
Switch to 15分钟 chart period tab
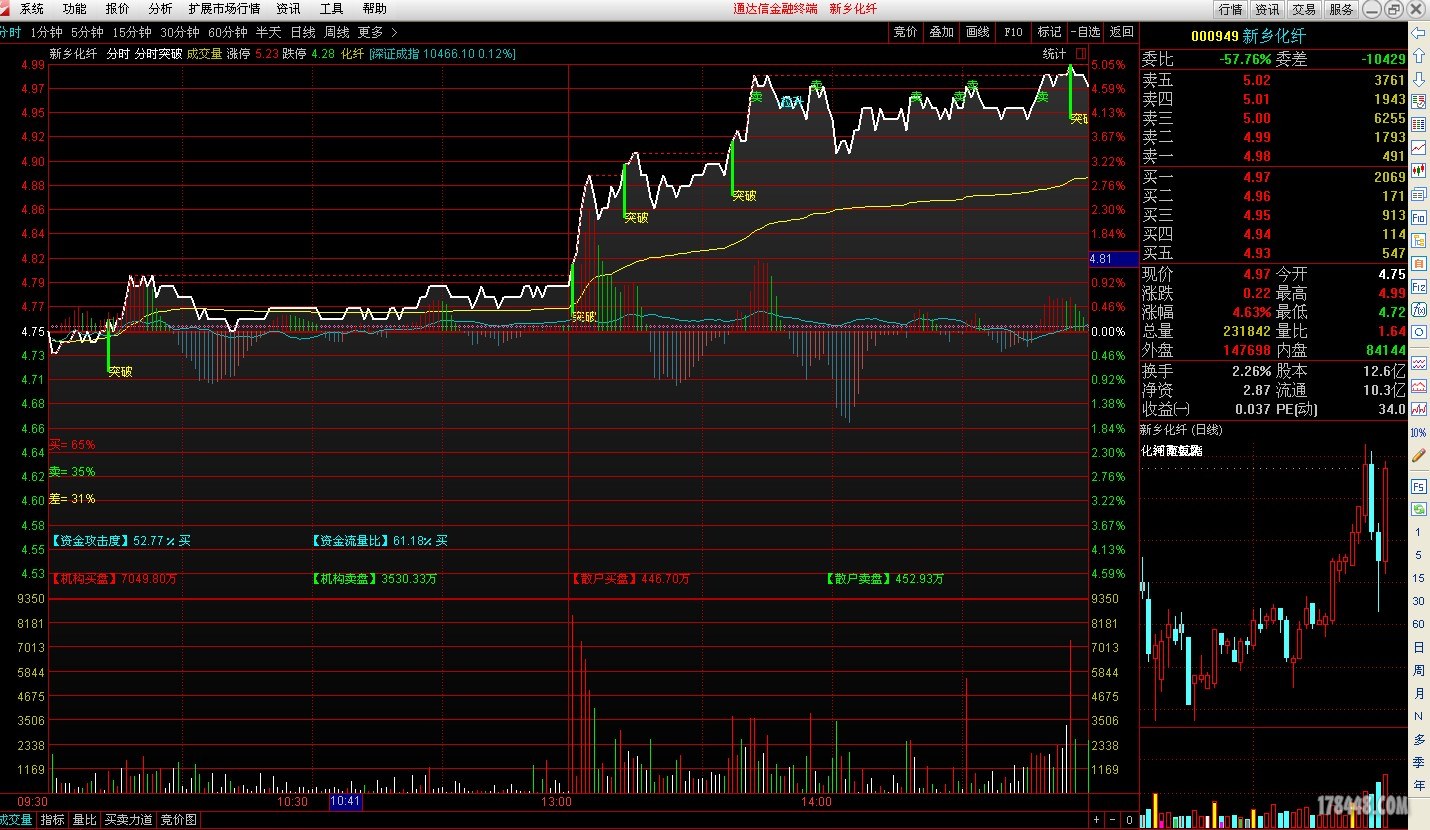click(x=132, y=32)
